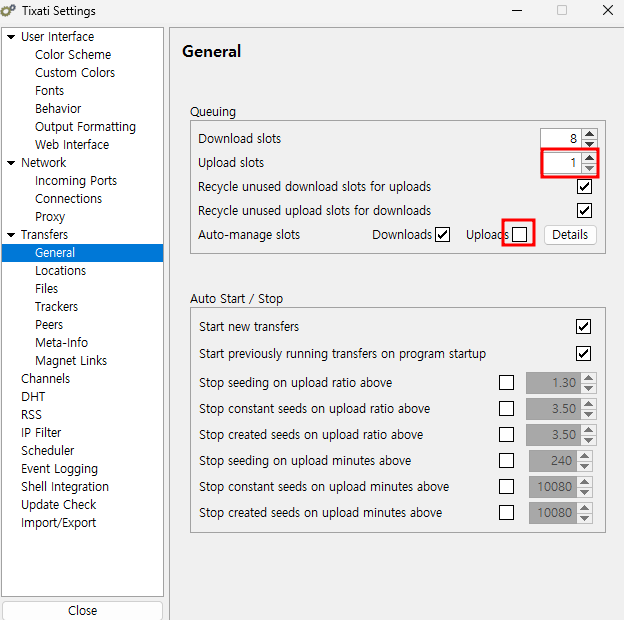
Task: Toggle Start previously running transfers on startup
Action: (x=583, y=353)
